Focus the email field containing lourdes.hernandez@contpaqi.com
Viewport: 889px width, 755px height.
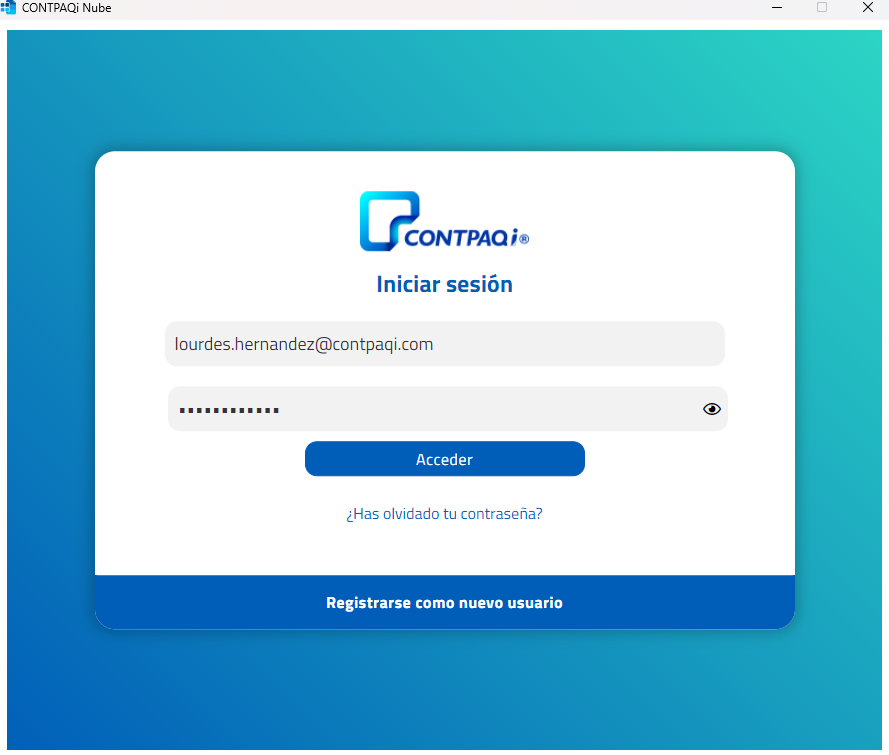pyautogui.click(x=444, y=343)
